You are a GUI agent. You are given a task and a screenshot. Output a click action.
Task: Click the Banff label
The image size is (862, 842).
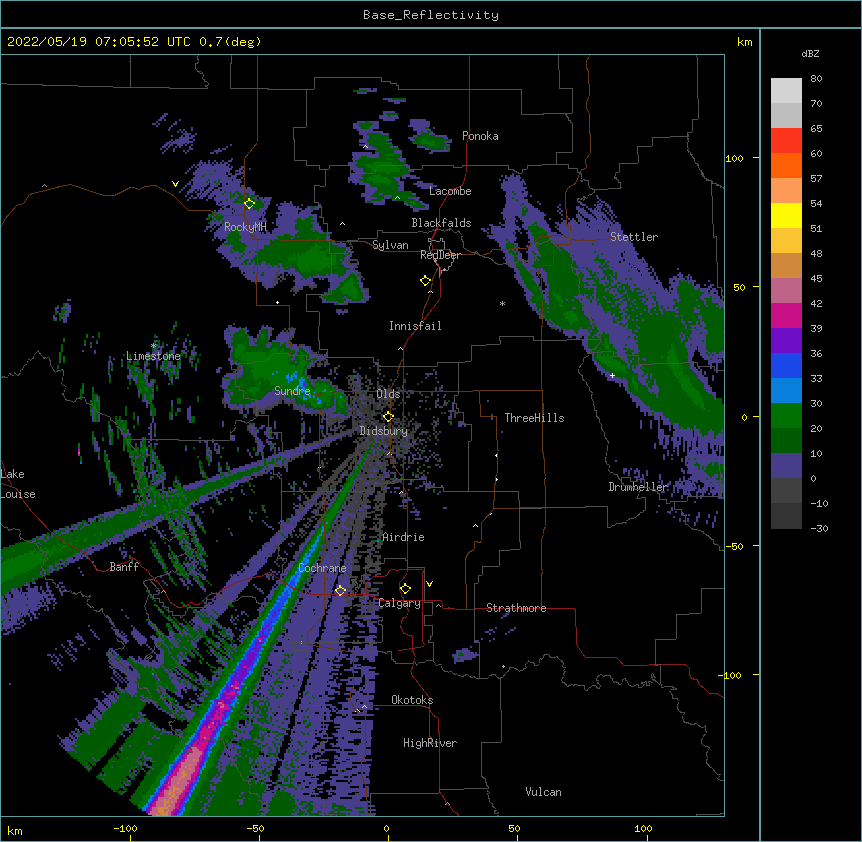tap(124, 567)
